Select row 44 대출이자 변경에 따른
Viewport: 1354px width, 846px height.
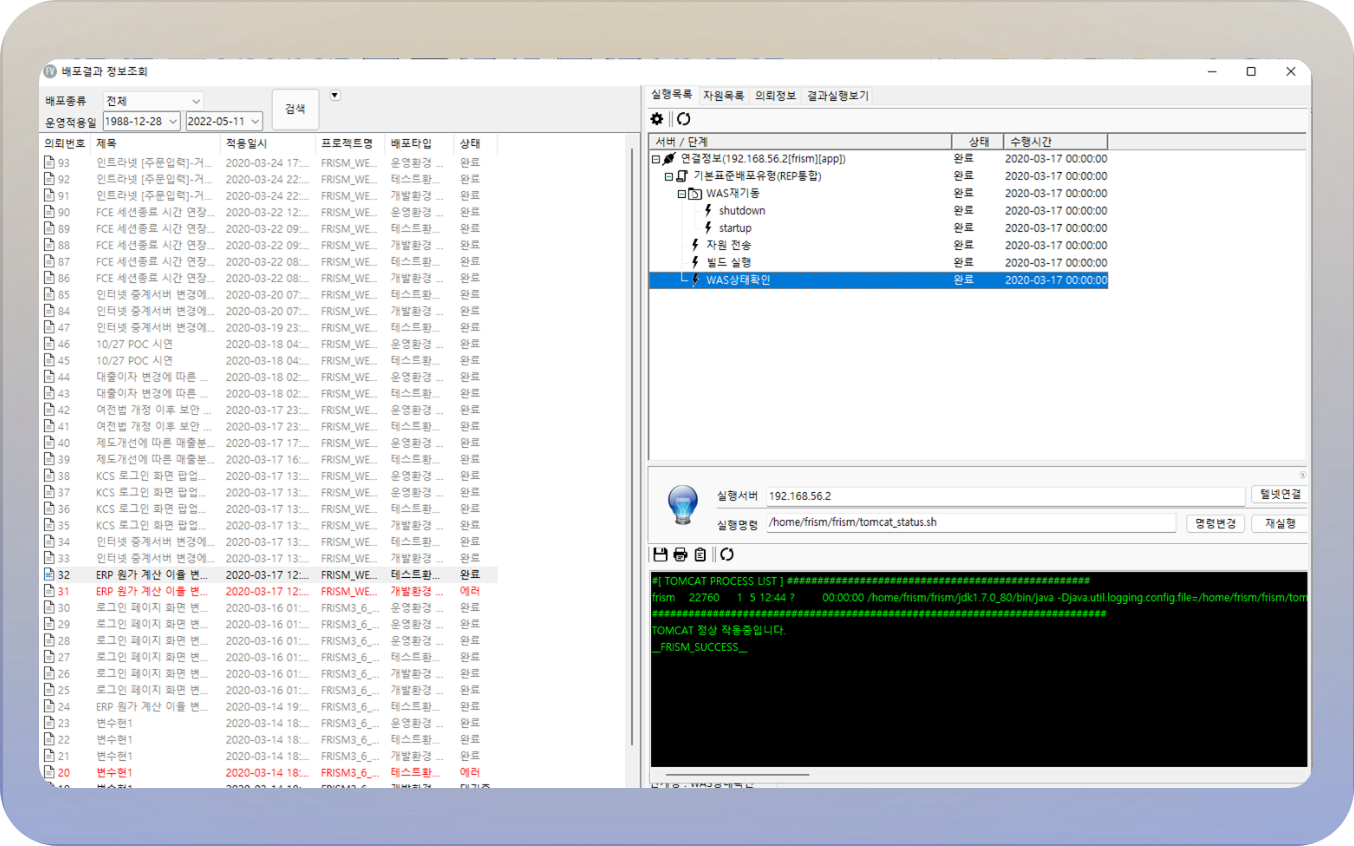tap(268, 377)
